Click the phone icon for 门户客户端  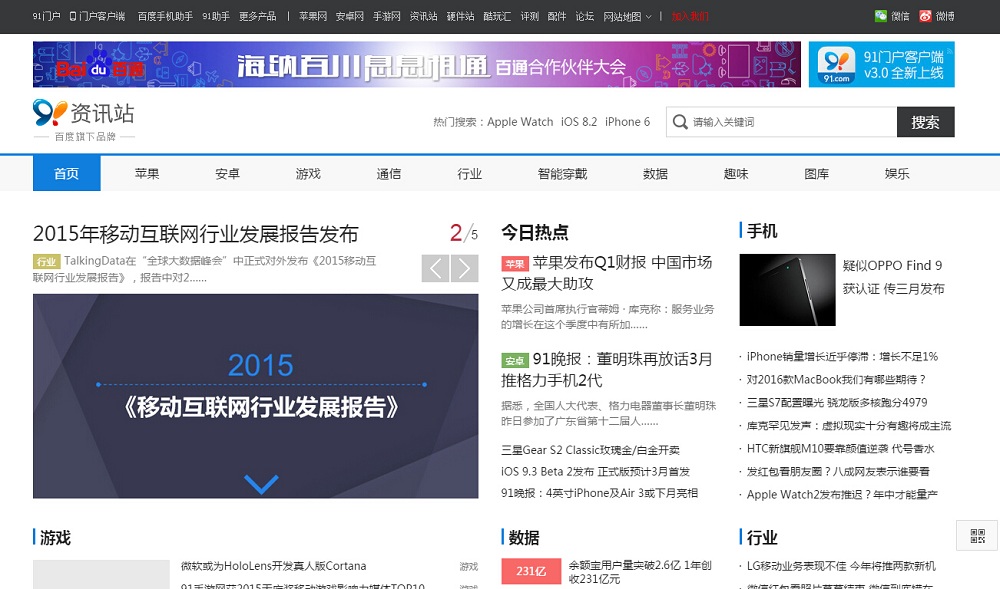(x=73, y=16)
